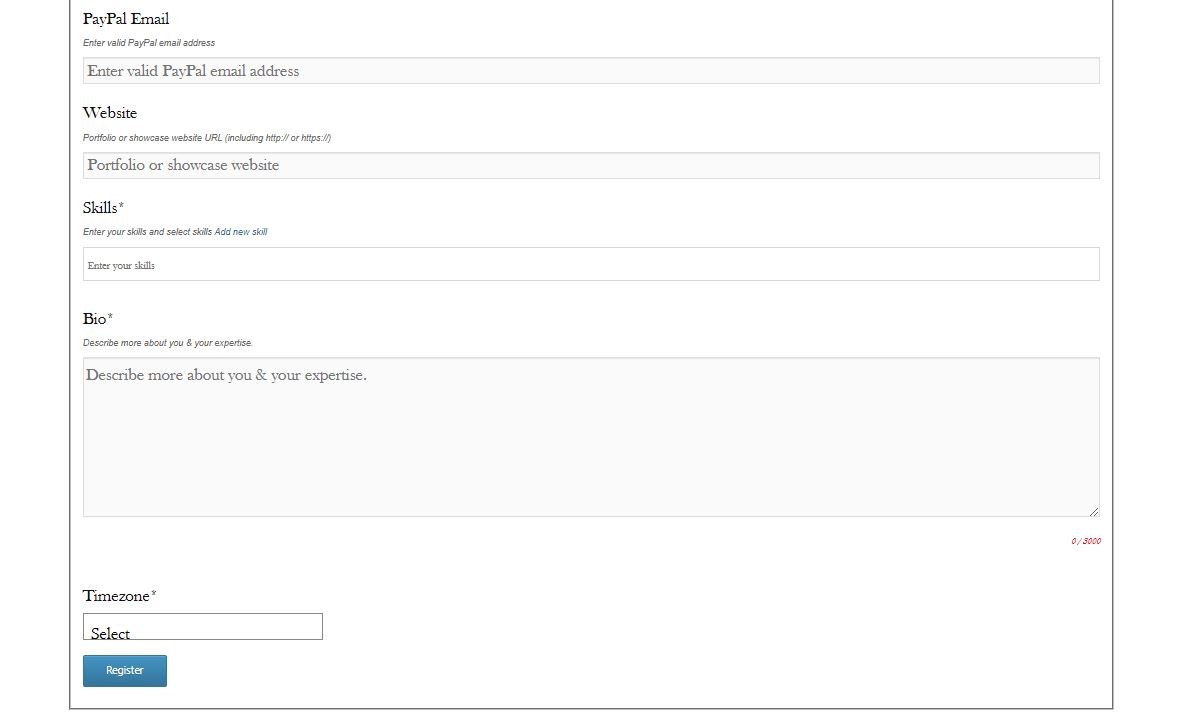The width and height of the screenshot is (1180, 715).
Task: Focus the Website URL input field
Action: coord(590,165)
